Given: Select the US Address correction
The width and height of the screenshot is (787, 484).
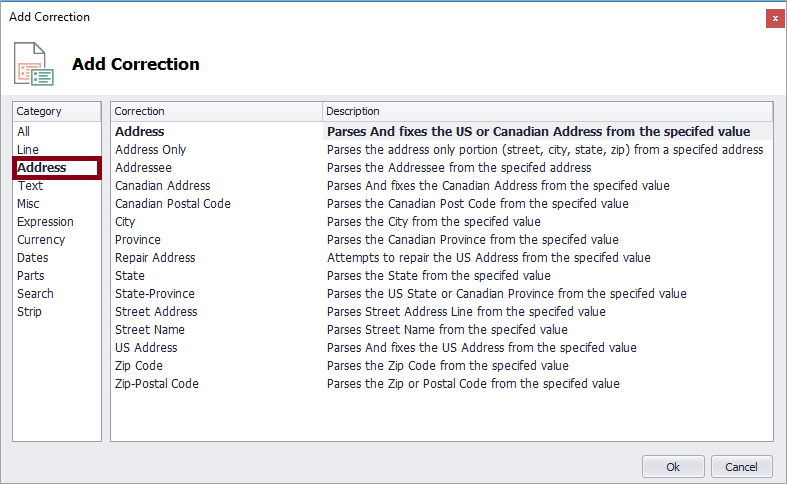Looking at the screenshot, I should [146, 348].
